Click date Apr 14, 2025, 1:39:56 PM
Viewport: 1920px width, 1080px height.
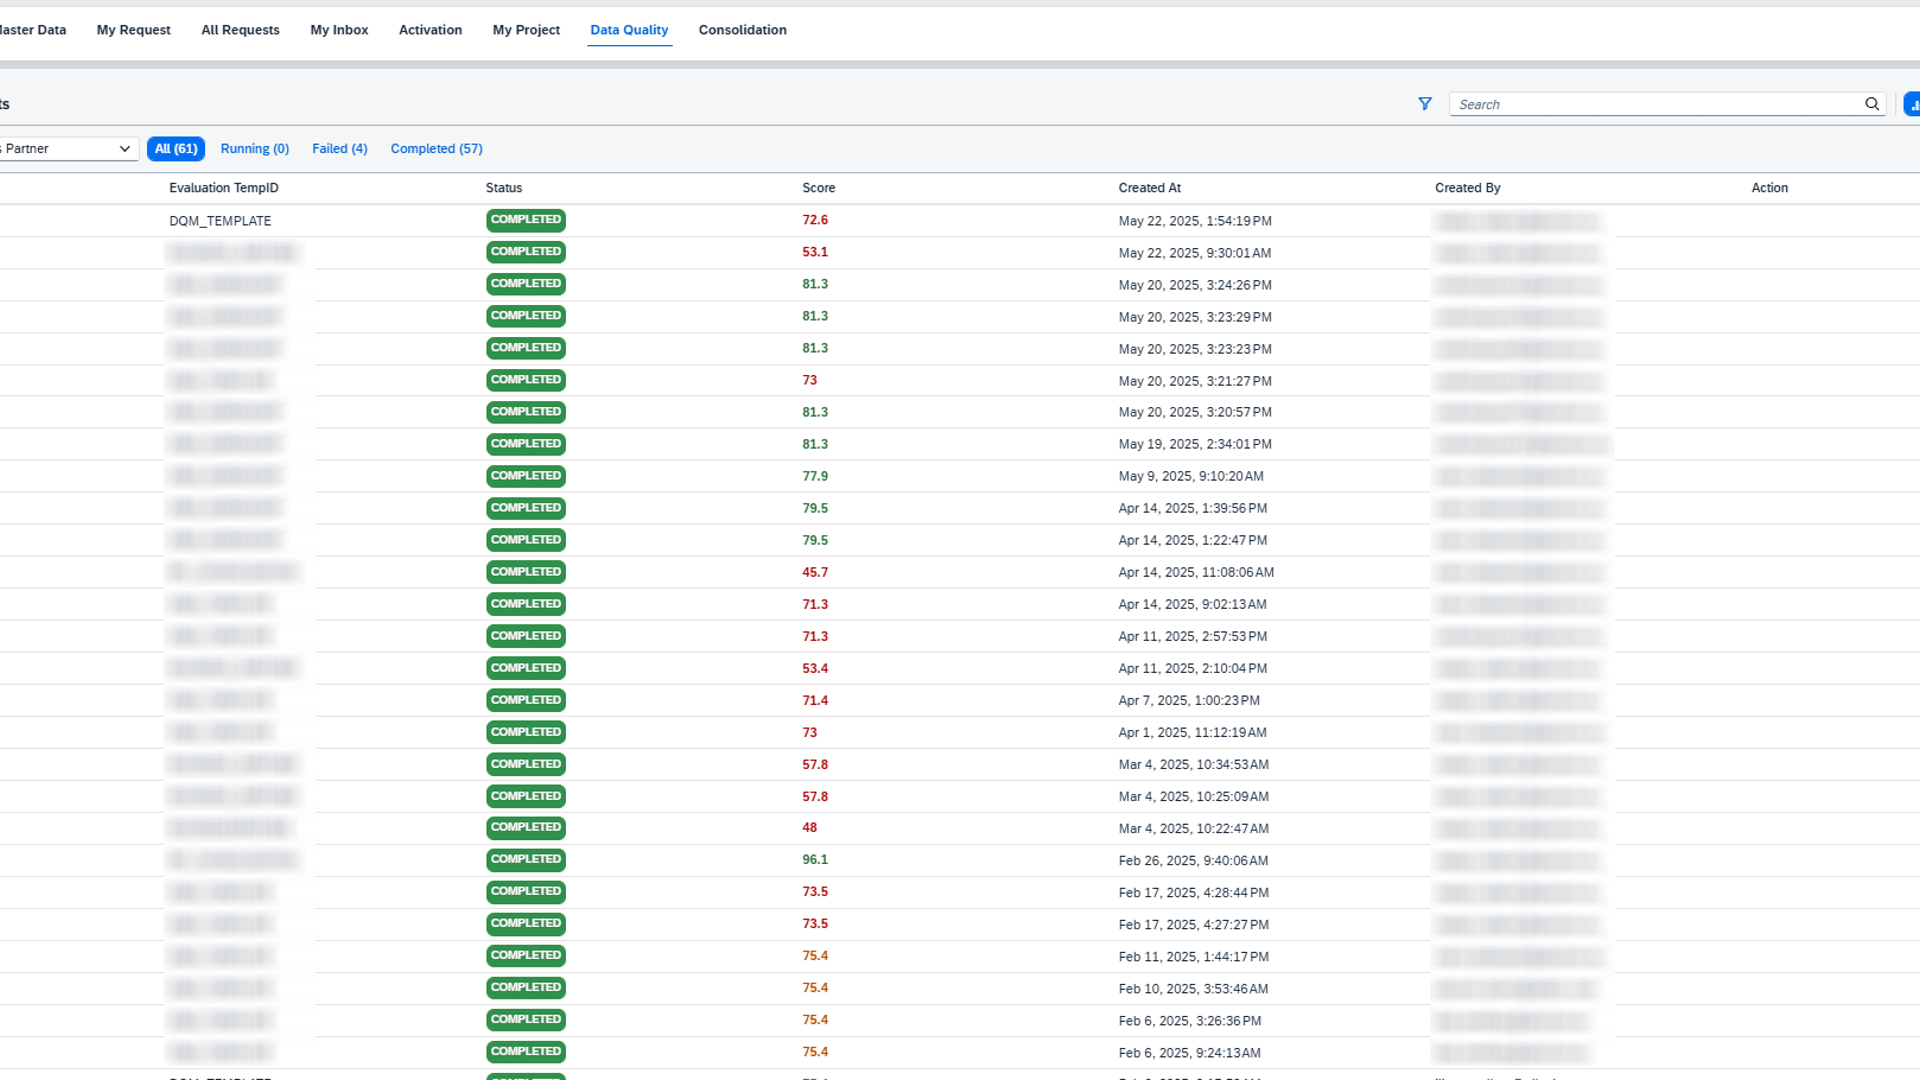(x=1193, y=508)
